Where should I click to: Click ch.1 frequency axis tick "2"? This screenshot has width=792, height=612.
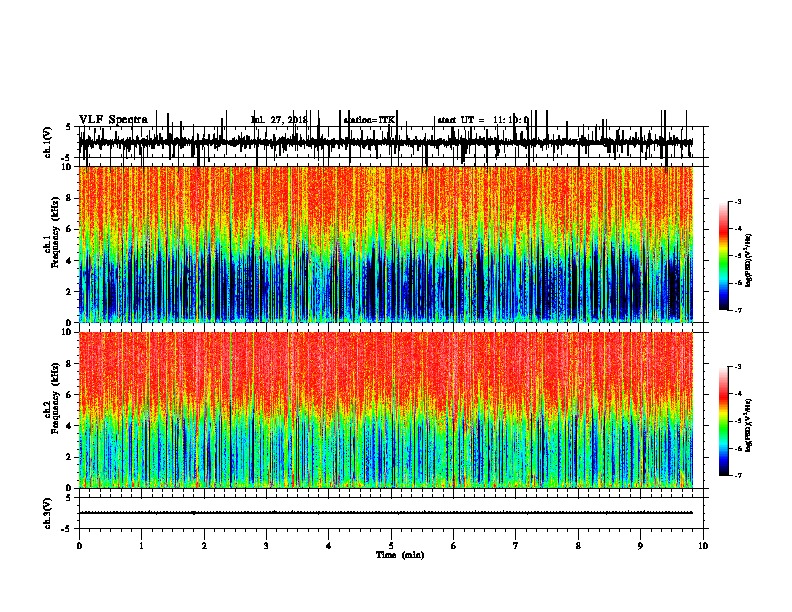click(70, 291)
